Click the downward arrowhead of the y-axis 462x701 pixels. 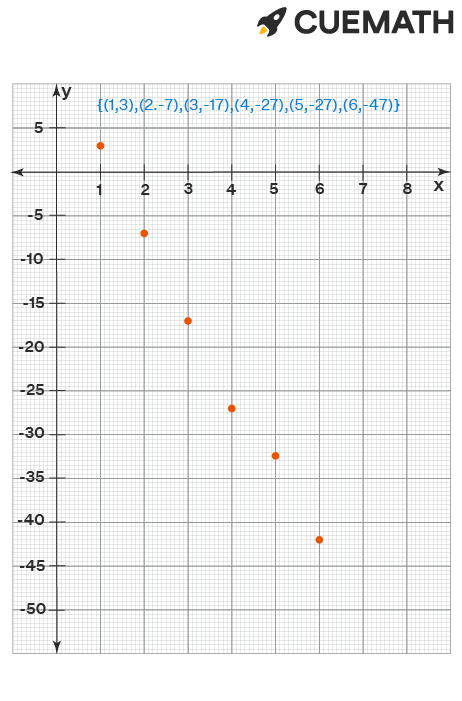pos(57,647)
